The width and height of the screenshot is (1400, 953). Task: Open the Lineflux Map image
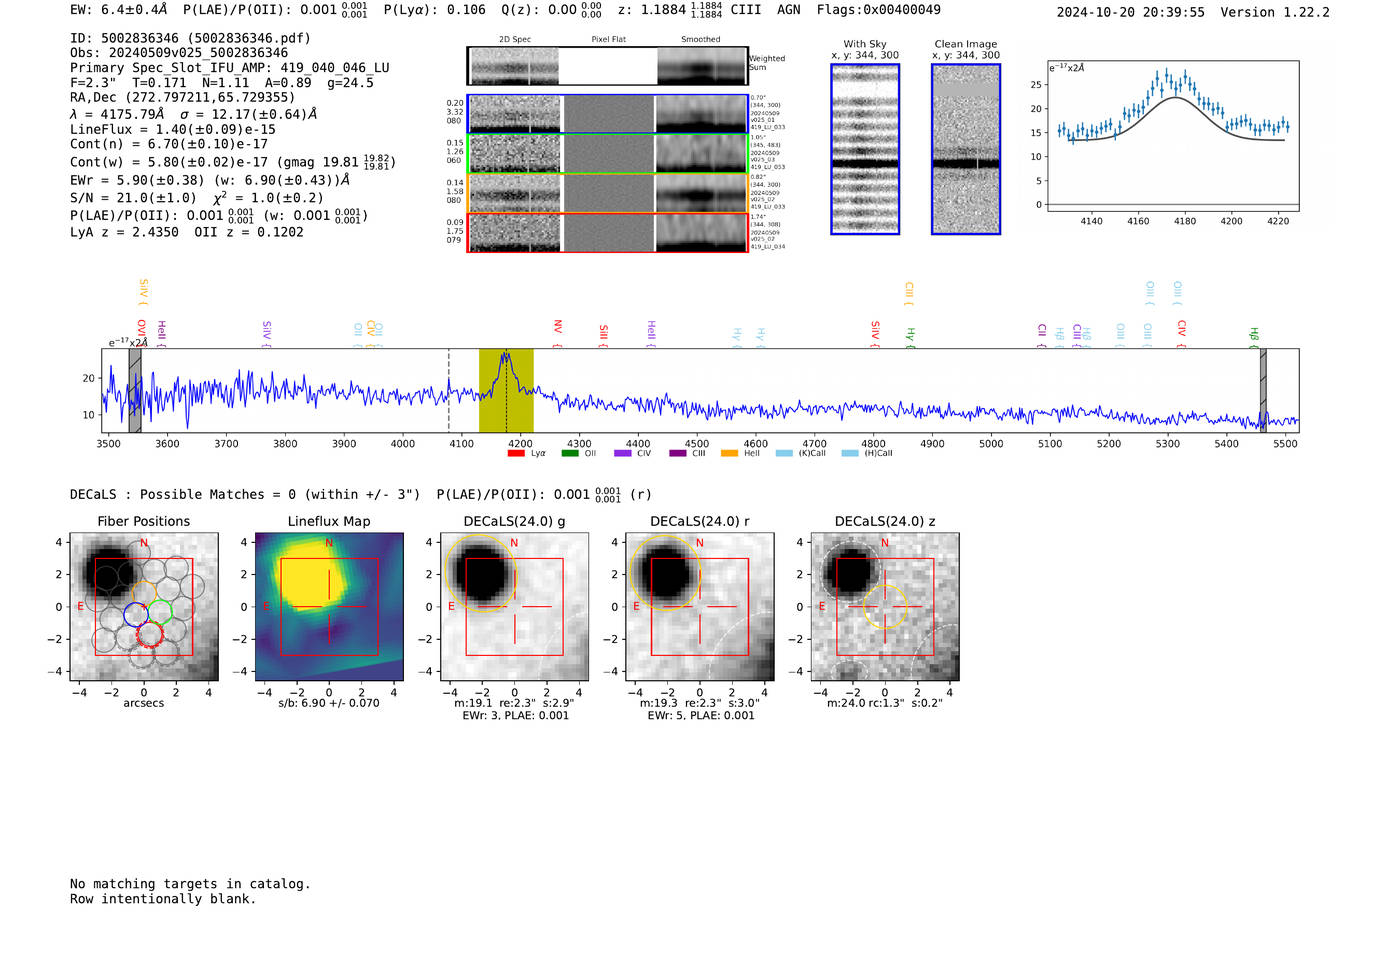329,607
